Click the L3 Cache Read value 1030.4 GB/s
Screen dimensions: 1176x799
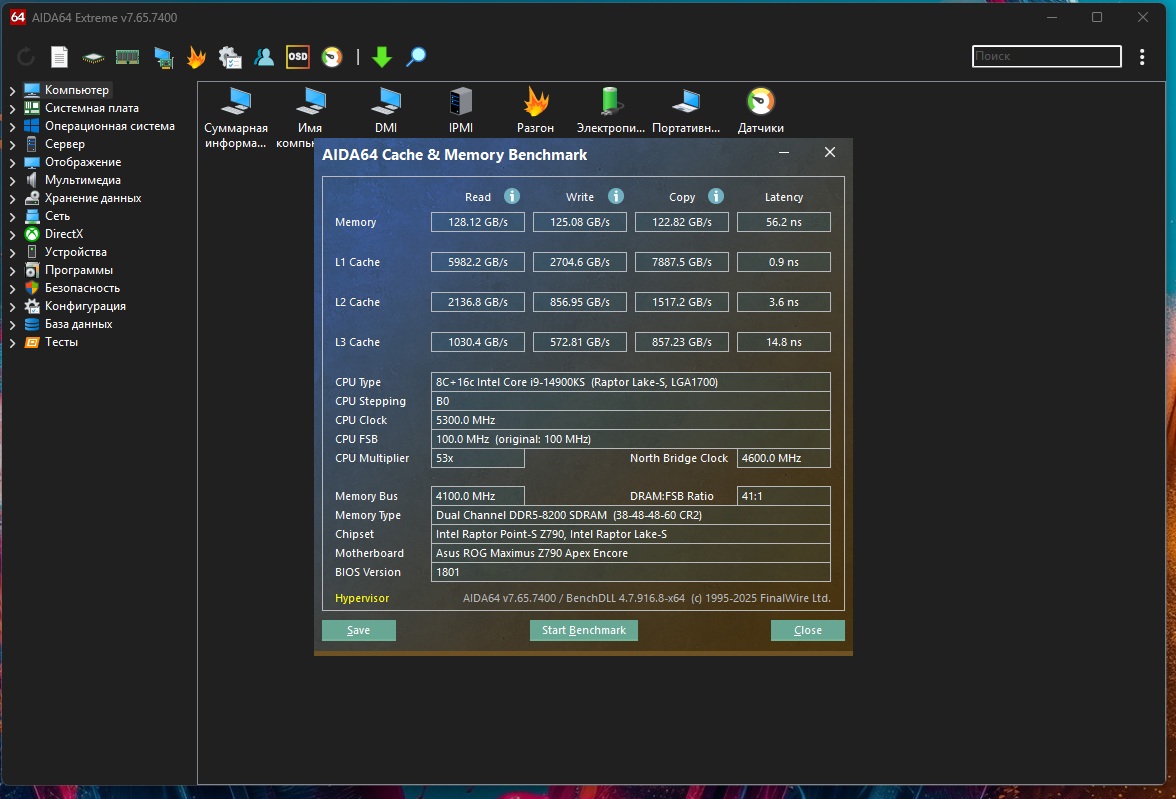tap(478, 341)
